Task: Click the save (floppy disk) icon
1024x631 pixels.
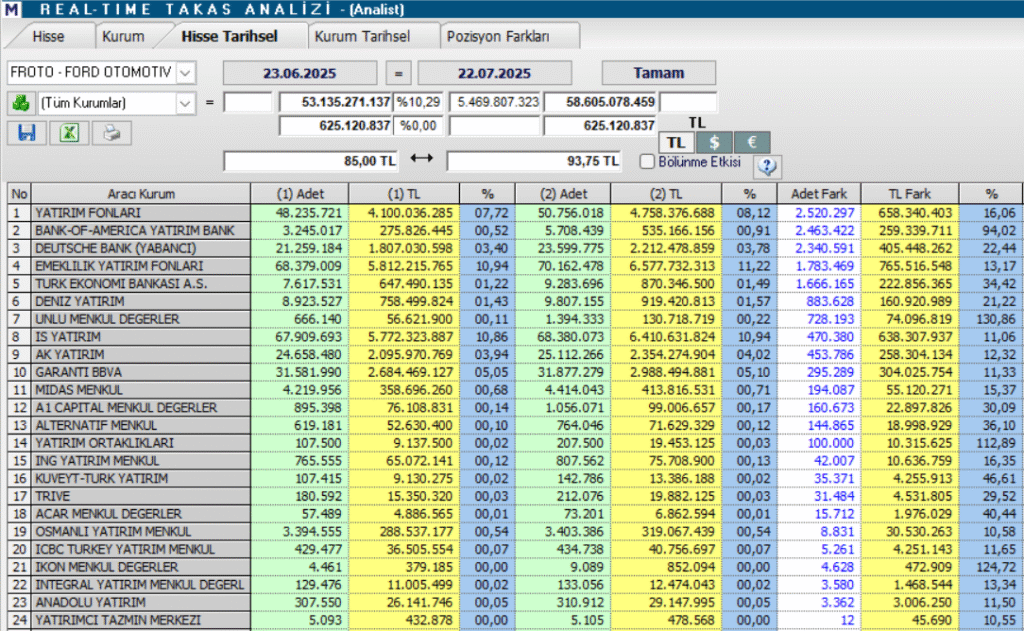Action: click(27, 133)
